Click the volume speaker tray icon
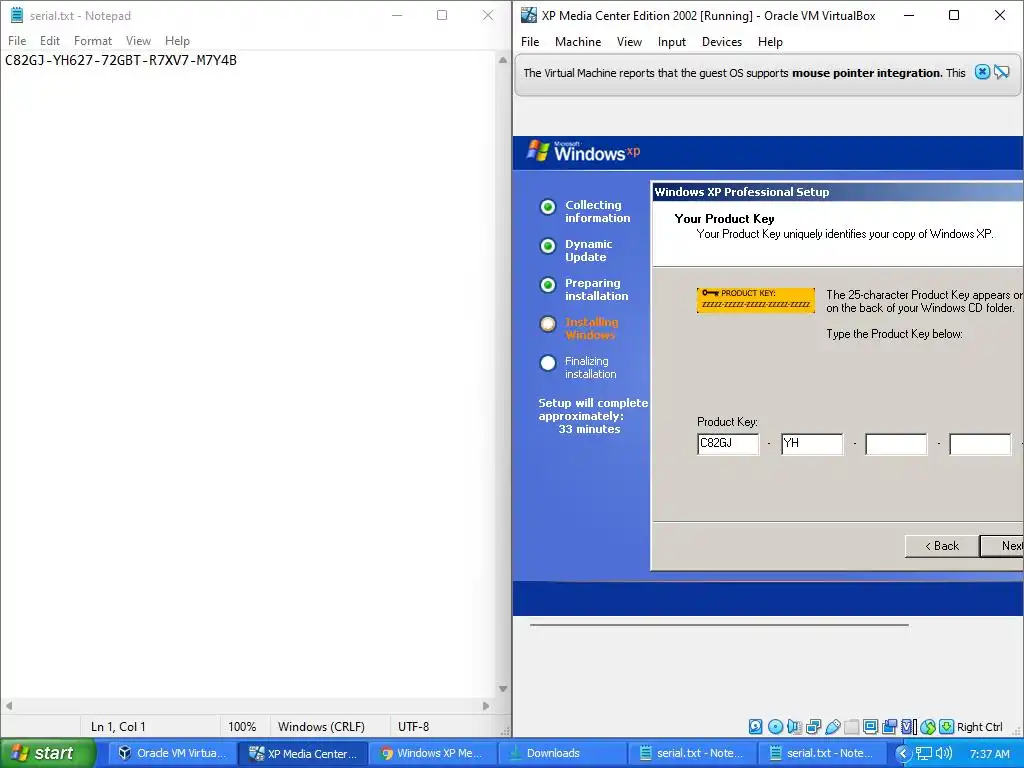The image size is (1024, 768). click(944, 753)
